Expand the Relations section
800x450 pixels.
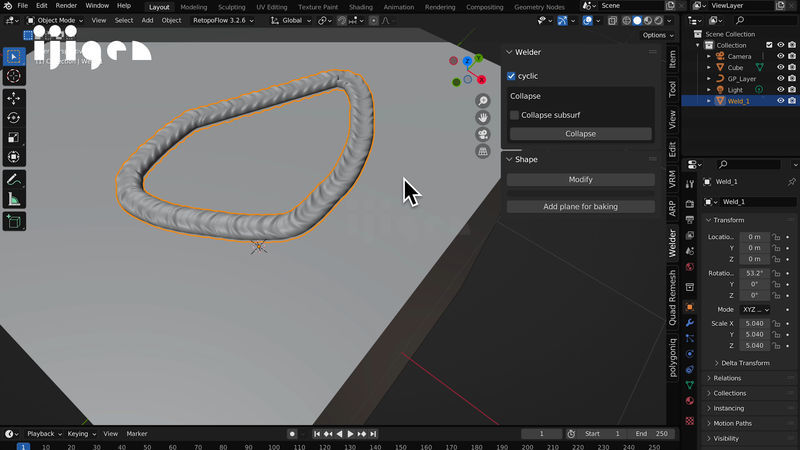(x=727, y=378)
